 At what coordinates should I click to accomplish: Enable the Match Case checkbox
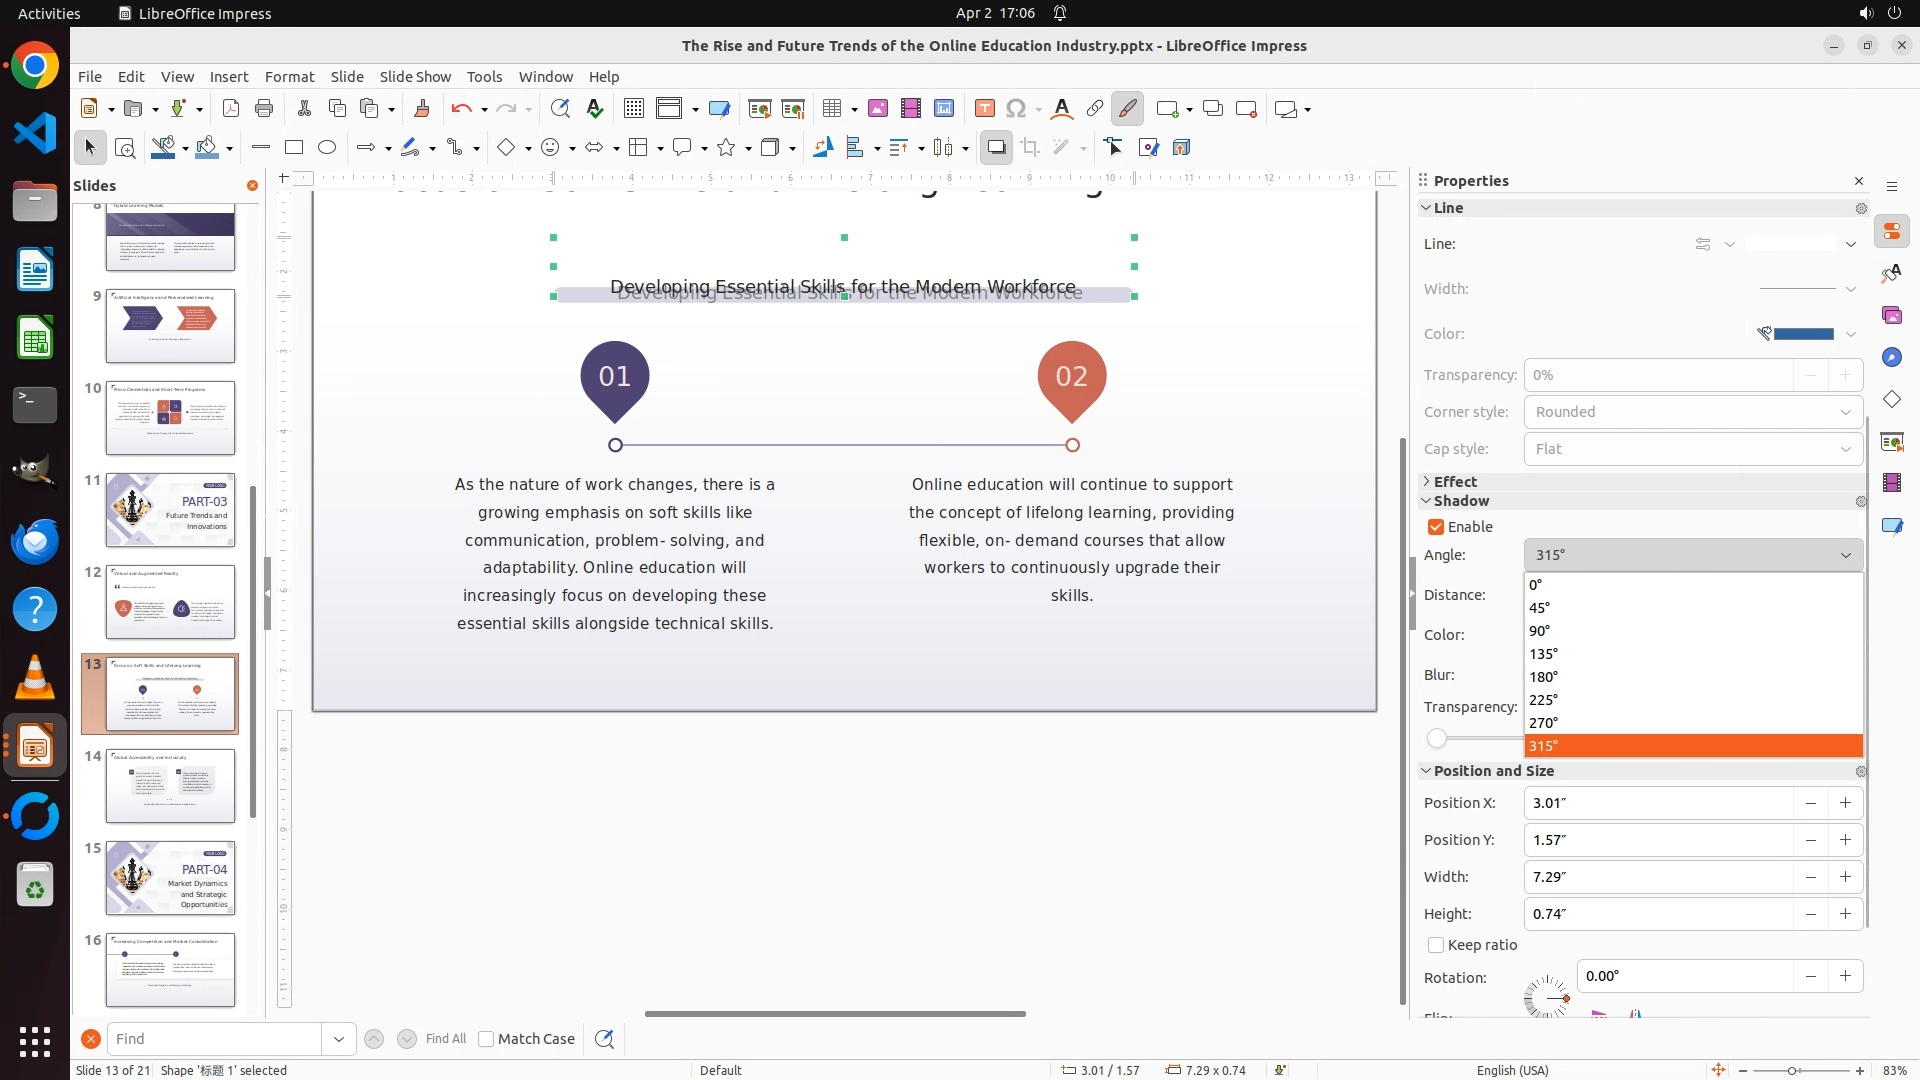(x=486, y=1039)
